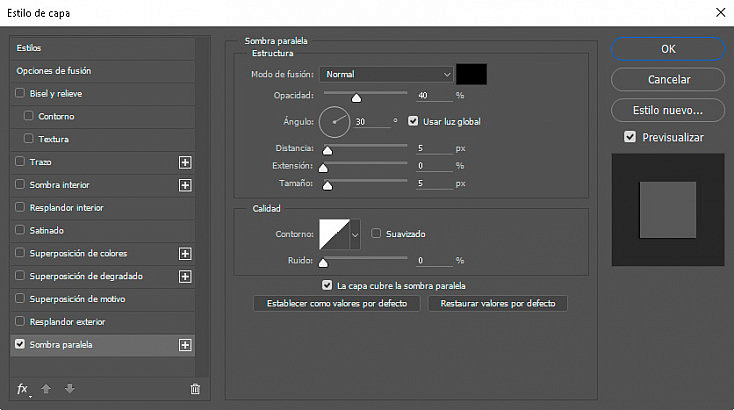Click plus icon next to Sombra interior
Screen dimensions: 734x410
tap(185, 185)
